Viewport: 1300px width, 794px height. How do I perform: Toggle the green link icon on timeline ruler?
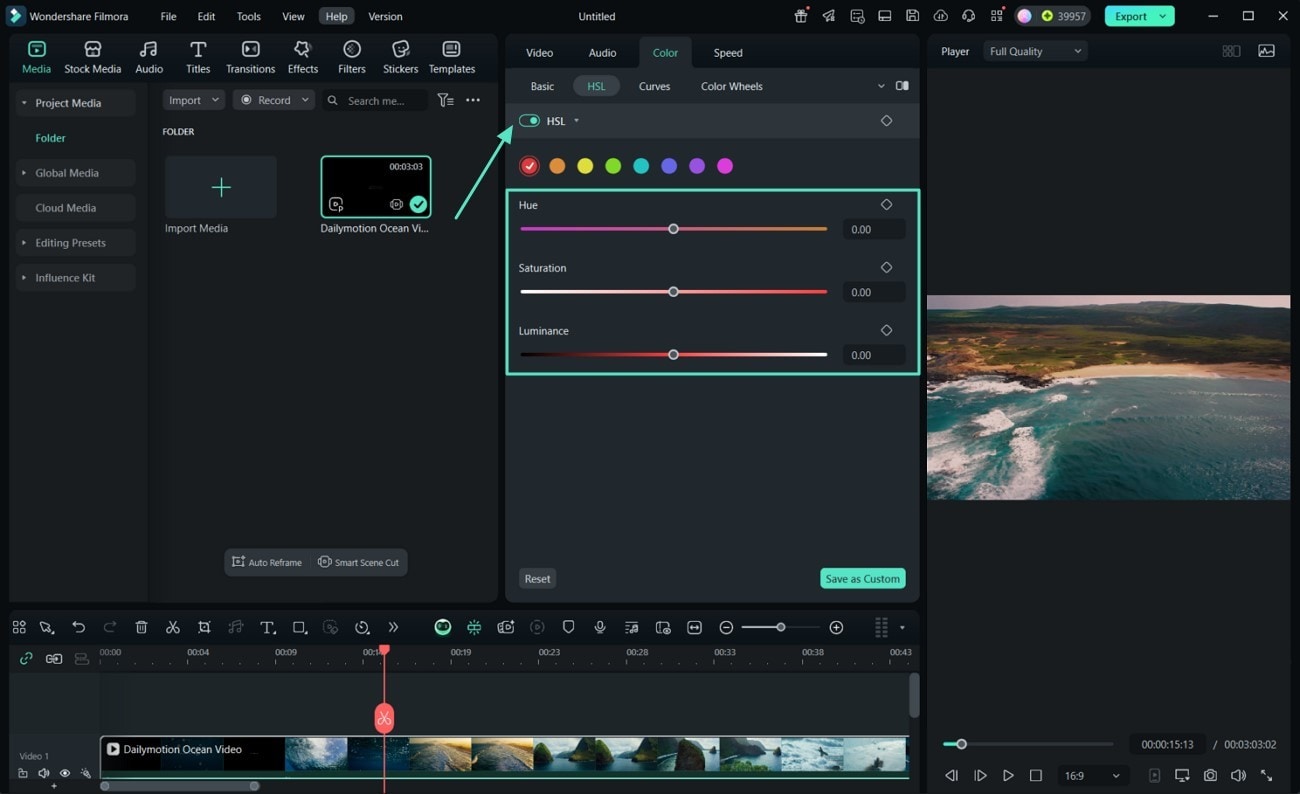[26, 658]
